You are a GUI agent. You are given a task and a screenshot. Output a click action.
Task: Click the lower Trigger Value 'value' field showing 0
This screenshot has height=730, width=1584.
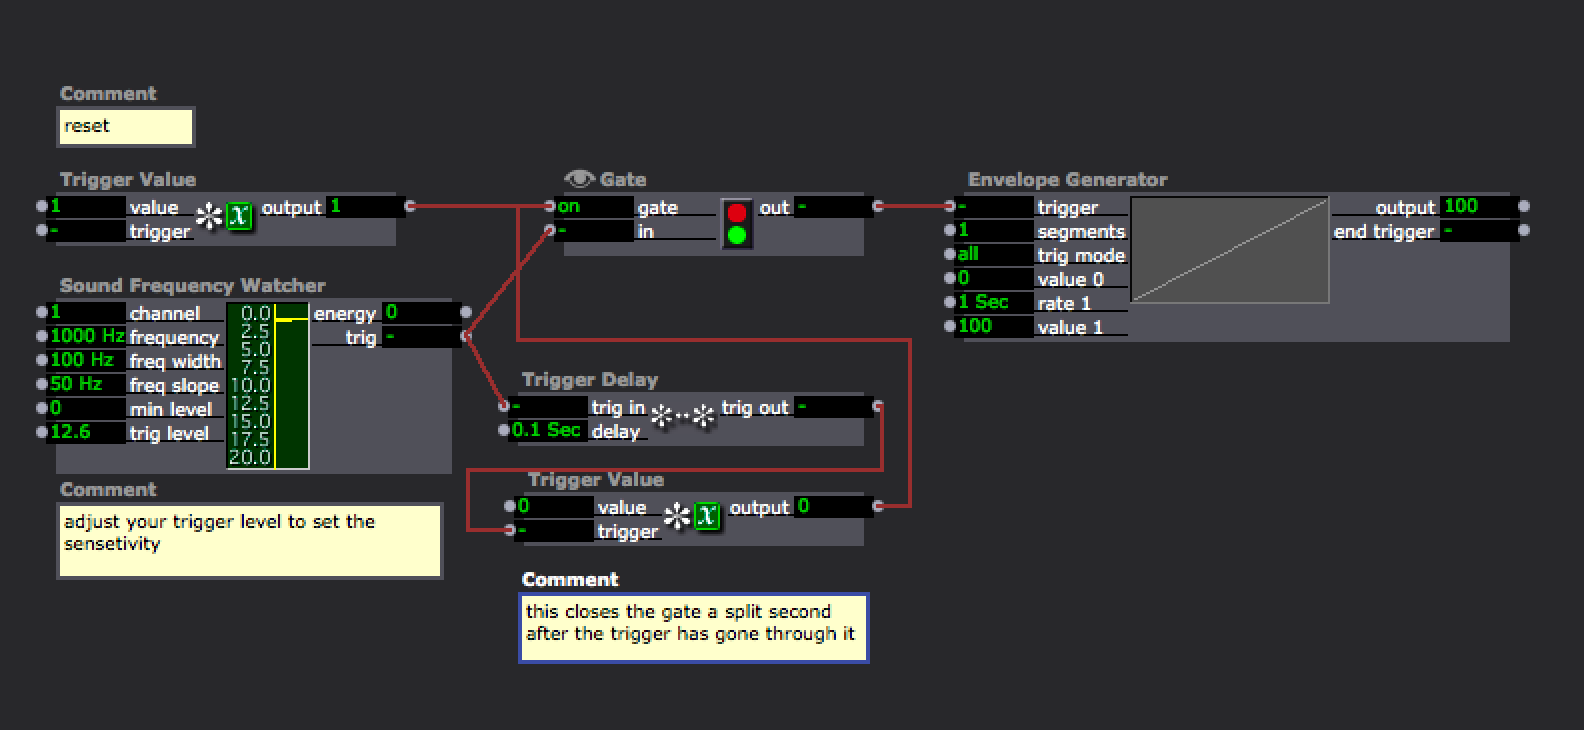(555, 507)
